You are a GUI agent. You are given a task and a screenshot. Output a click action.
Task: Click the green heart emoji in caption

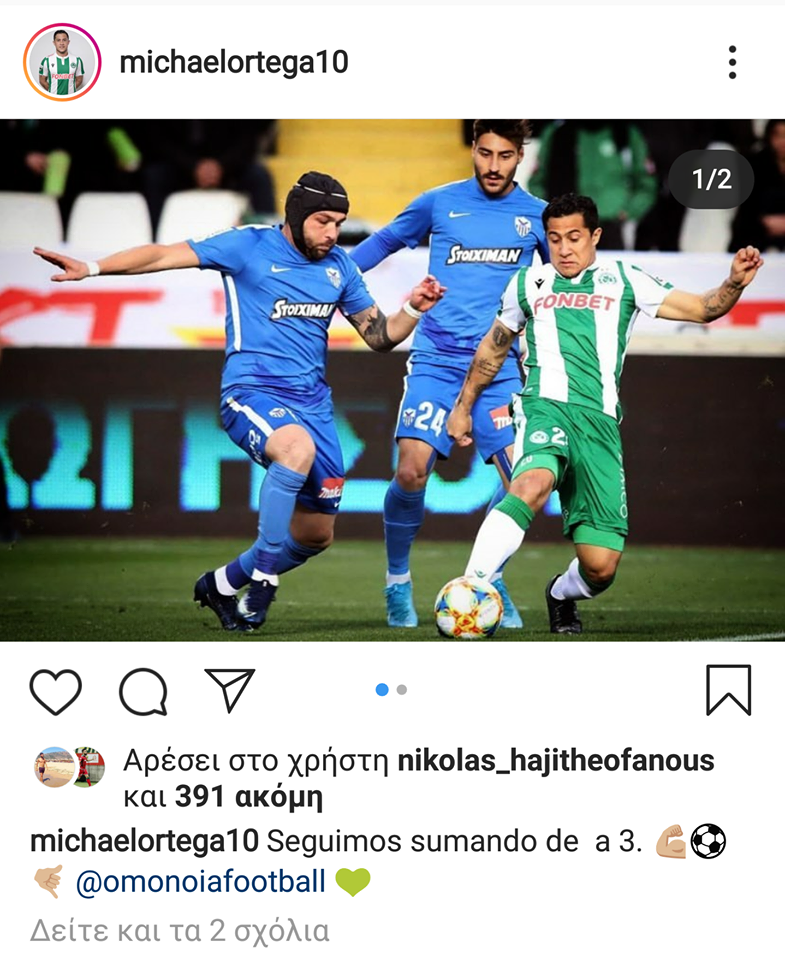tap(353, 882)
